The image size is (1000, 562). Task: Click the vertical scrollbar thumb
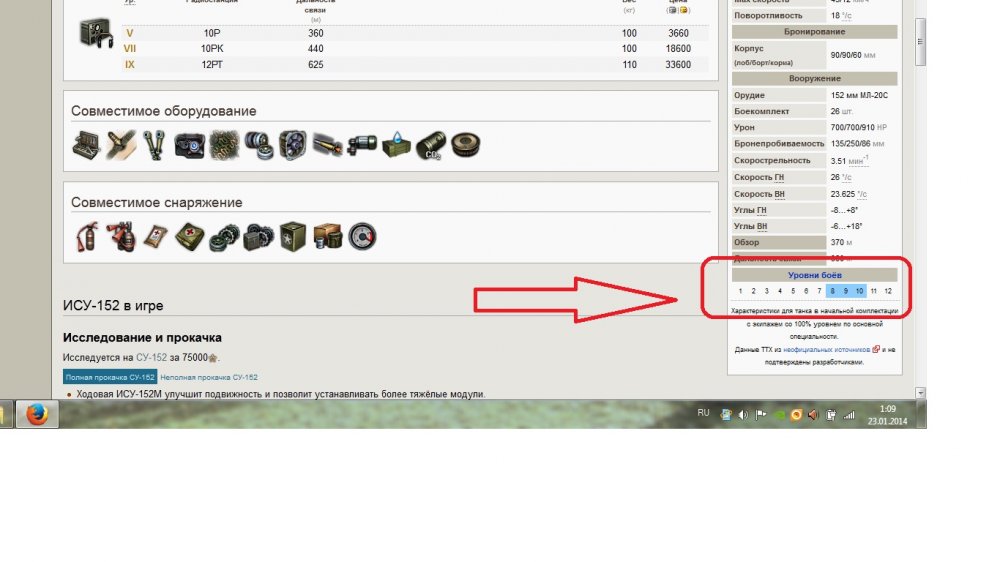pos(920,41)
